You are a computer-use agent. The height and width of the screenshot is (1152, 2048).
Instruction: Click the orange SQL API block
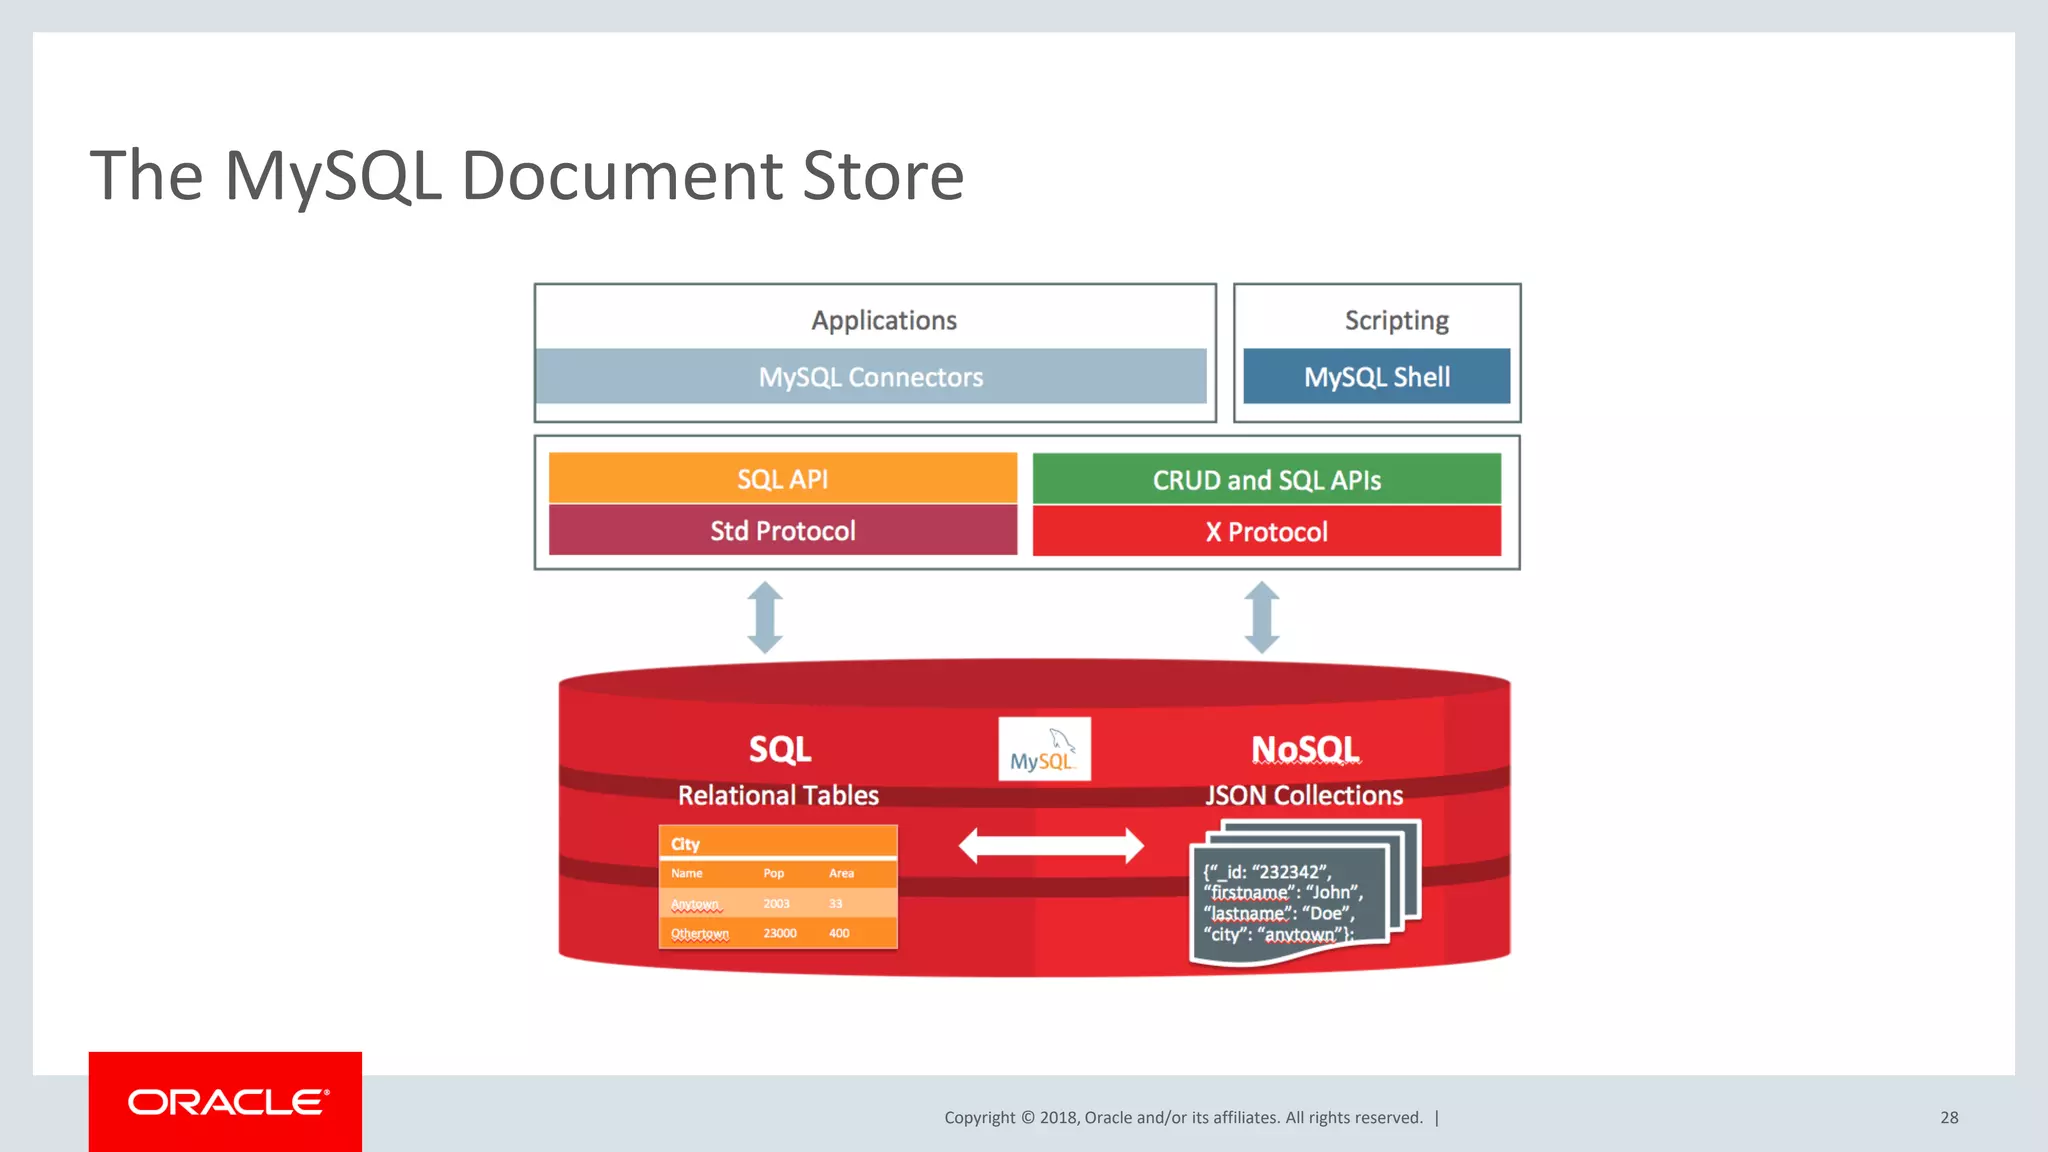point(783,479)
